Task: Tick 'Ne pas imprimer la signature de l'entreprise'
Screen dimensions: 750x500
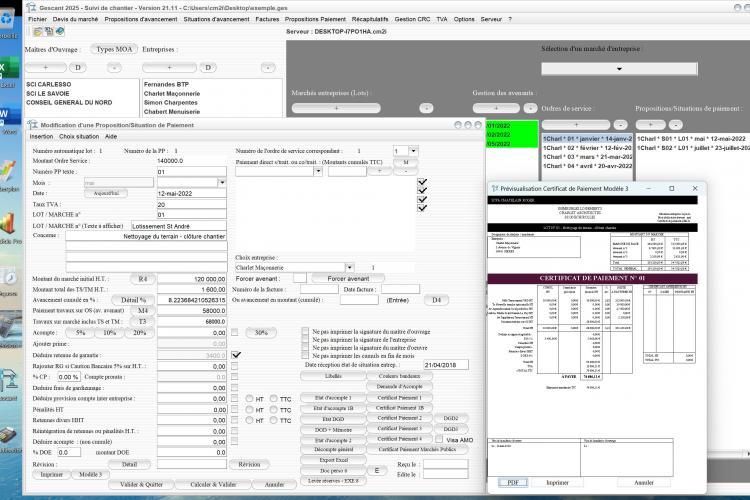Action: coord(305,339)
